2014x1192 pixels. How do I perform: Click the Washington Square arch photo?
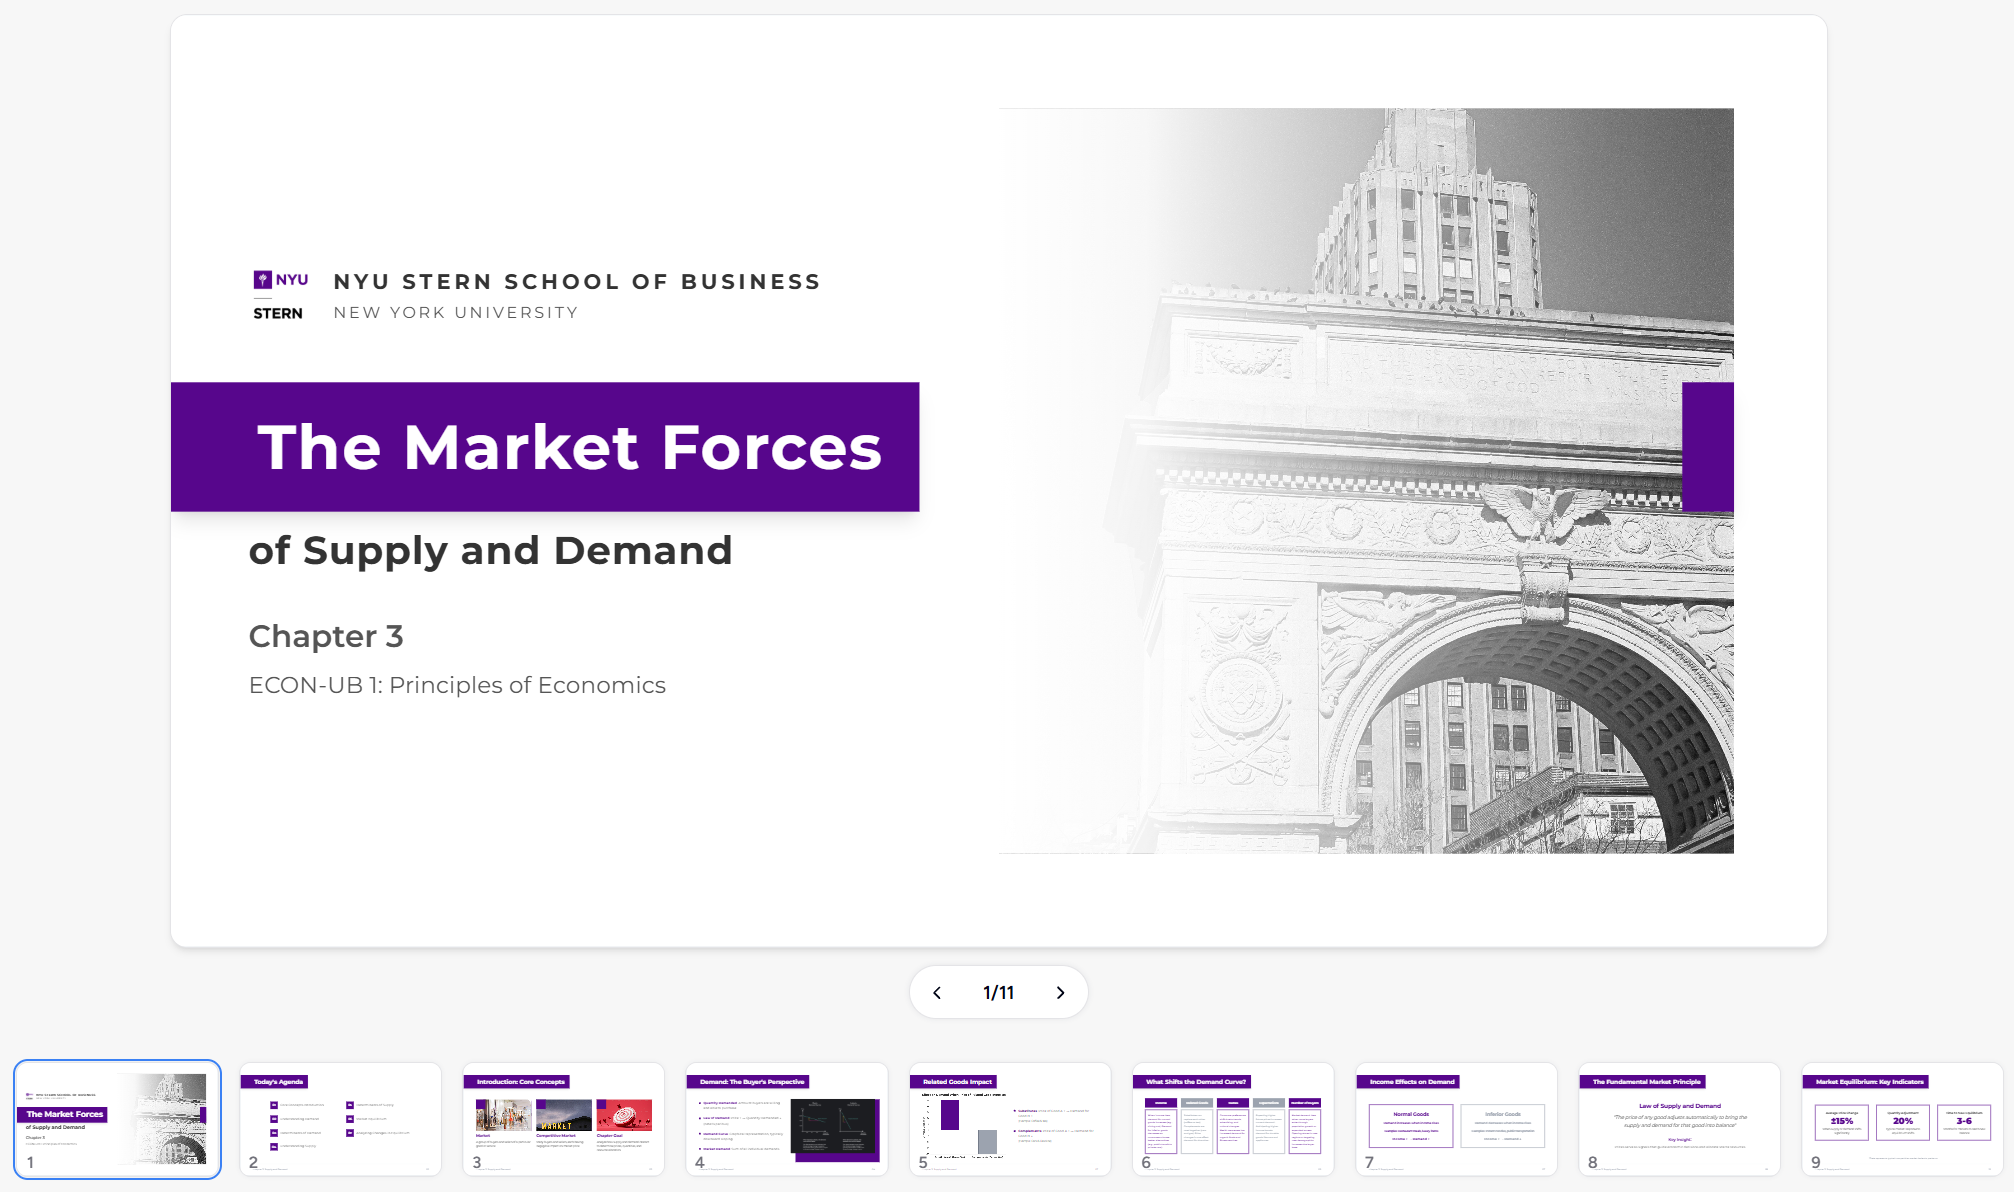coord(1400,600)
